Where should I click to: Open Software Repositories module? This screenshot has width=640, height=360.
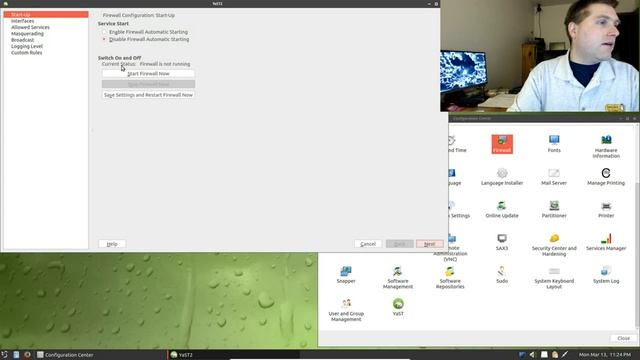click(450, 278)
